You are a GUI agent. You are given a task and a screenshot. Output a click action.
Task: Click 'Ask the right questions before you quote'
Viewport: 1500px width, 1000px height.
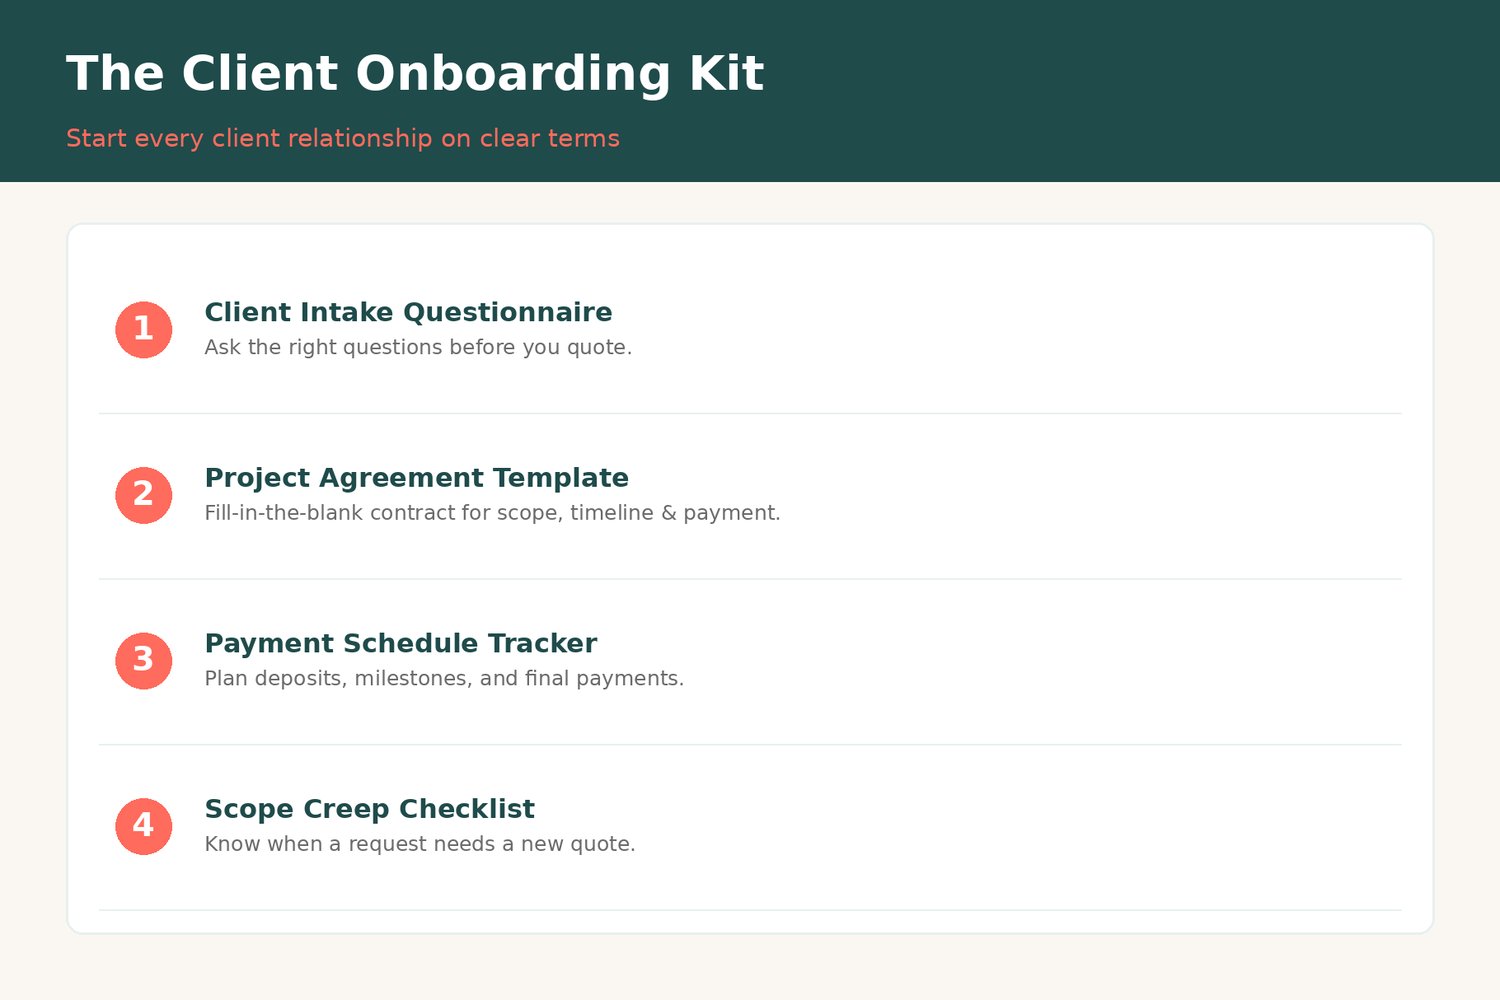click(418, 347)
